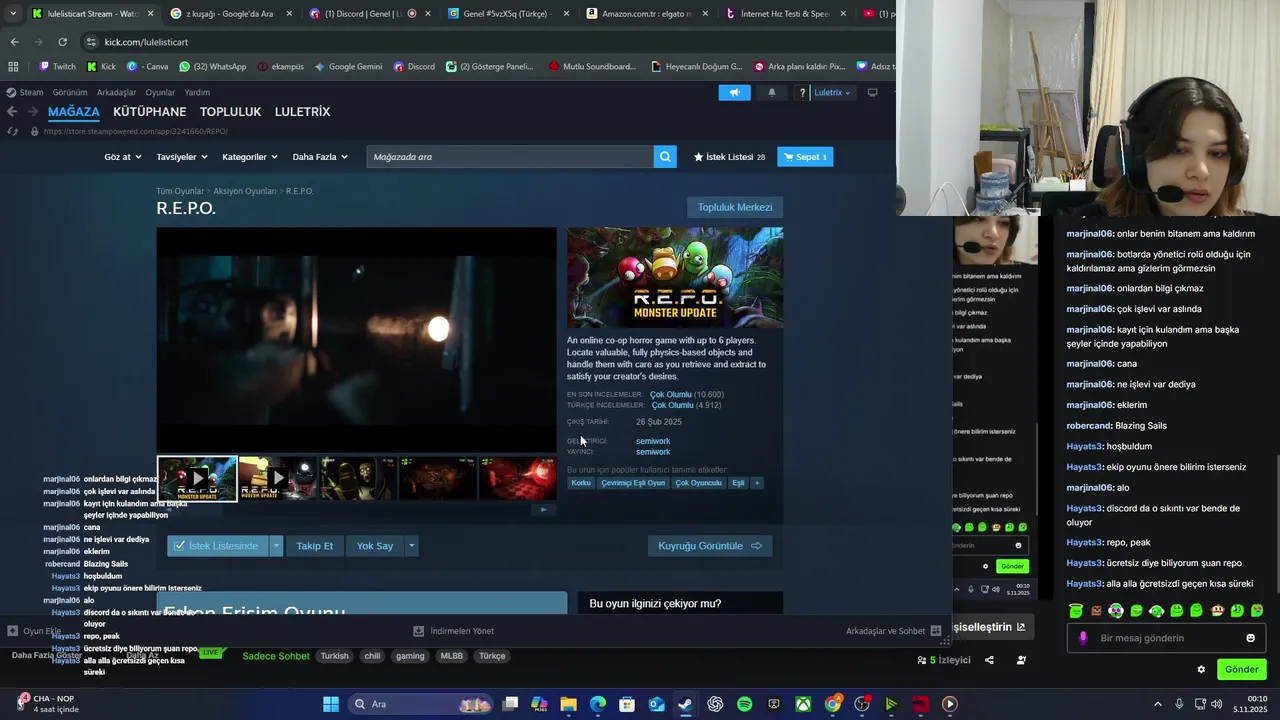The width and height of the screenshot is (1280, 720).
Task: Open emoji picker in chat message box
Action: (x=1250, y=638)
